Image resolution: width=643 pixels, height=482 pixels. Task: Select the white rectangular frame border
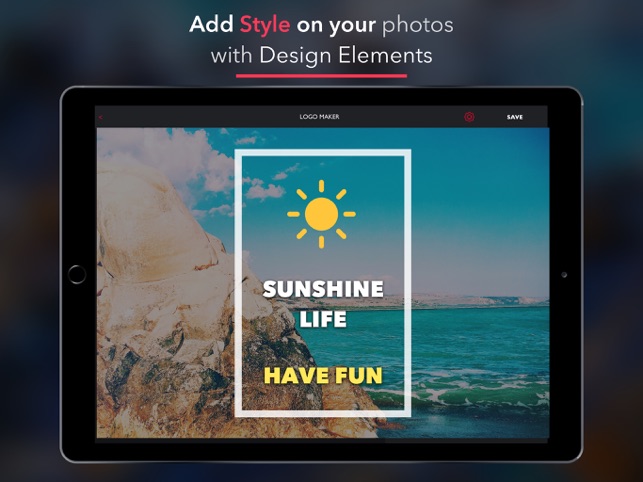[x=323, y=283]
